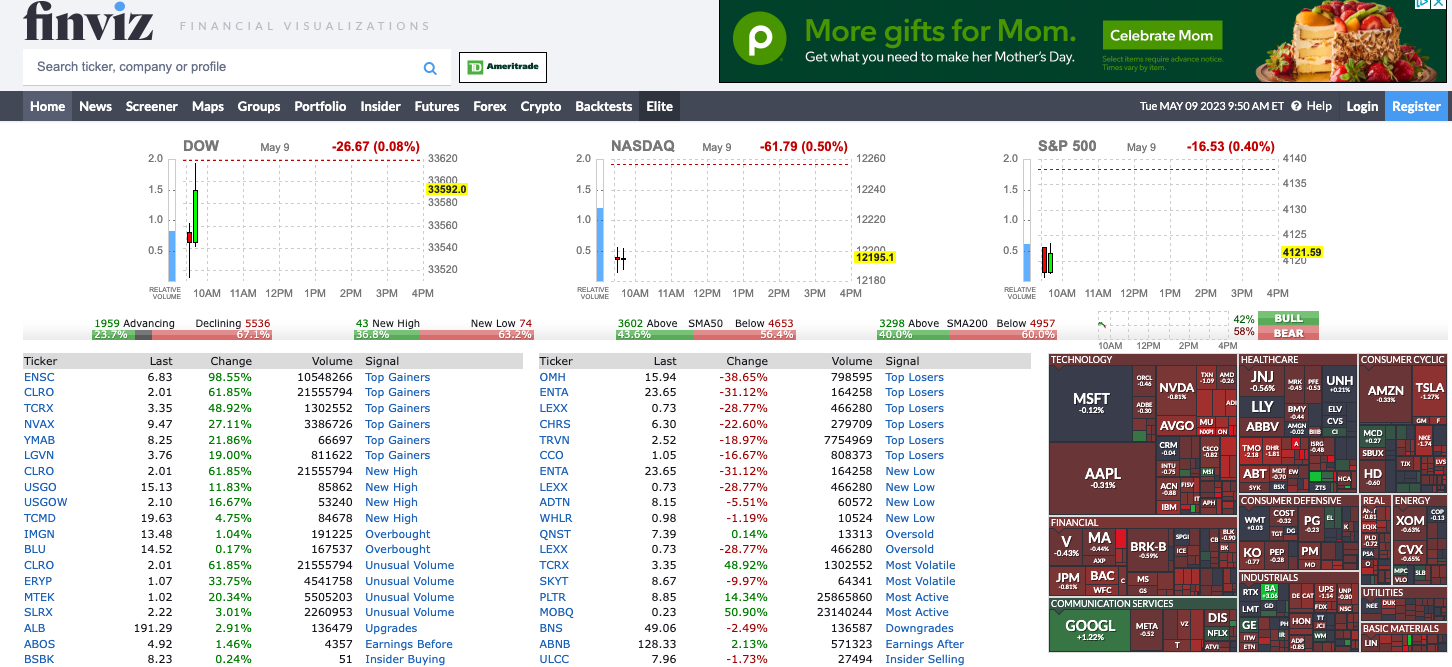Click the BULL sentiment bar
The width and height of the screenshot is (1452, 667).
(x=1288, y=319)
